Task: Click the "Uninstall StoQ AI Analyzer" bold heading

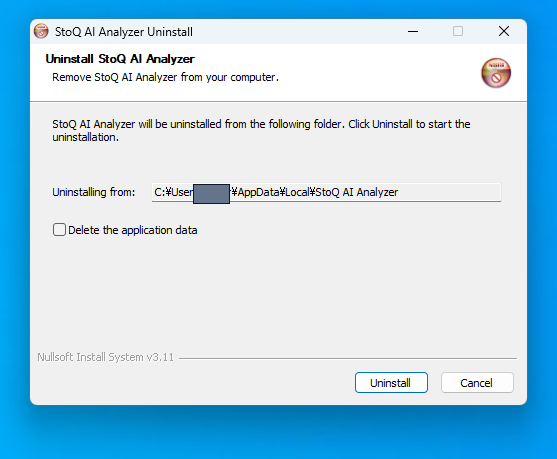Action: pos(120,59)
